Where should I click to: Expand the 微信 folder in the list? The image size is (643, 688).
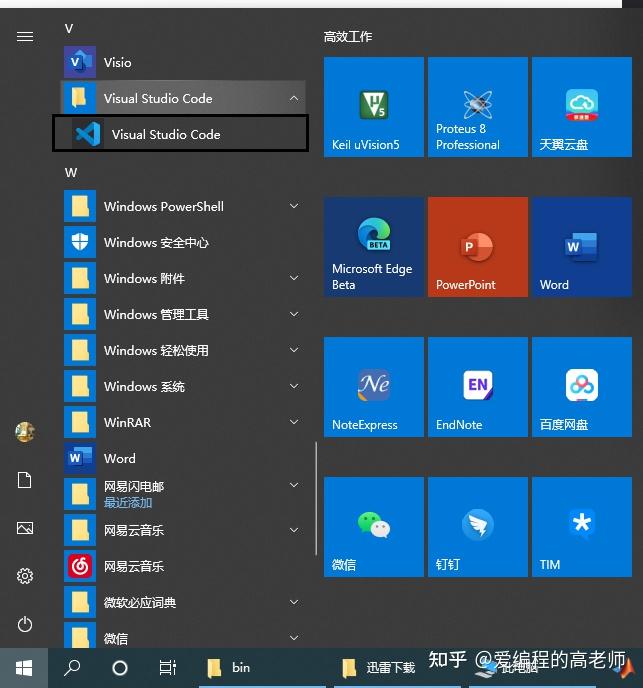tap(294, 638)
